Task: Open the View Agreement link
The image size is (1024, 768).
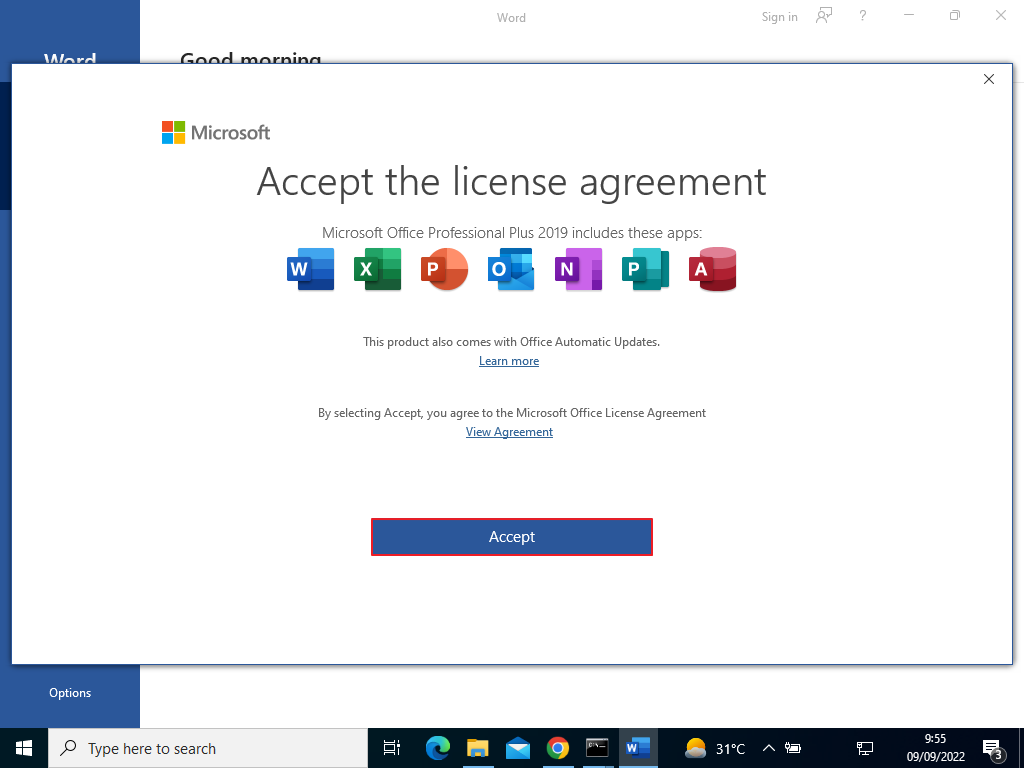Action: 509,432
